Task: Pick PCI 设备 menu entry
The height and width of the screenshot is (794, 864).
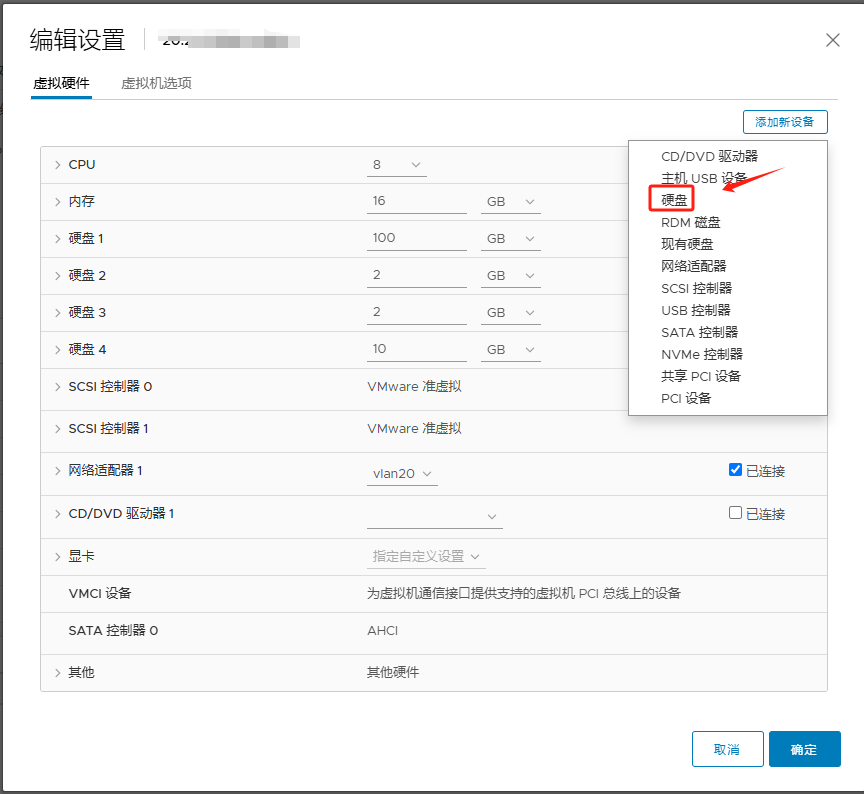Action: click(686, 398)
